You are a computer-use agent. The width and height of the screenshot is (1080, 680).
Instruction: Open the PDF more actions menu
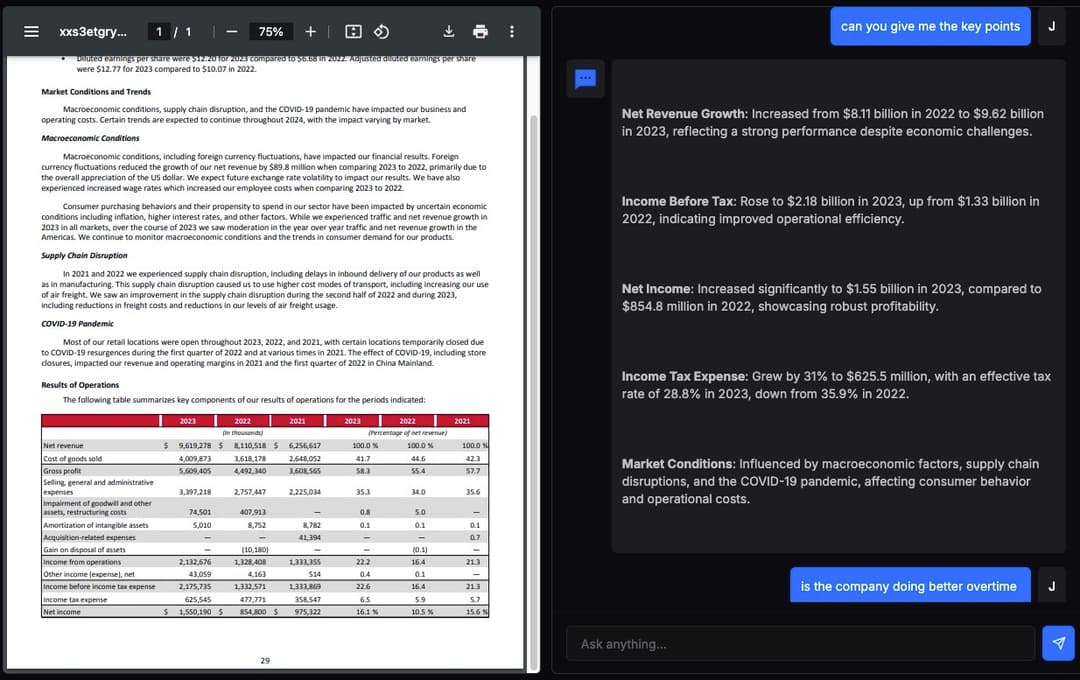[512, 31]
